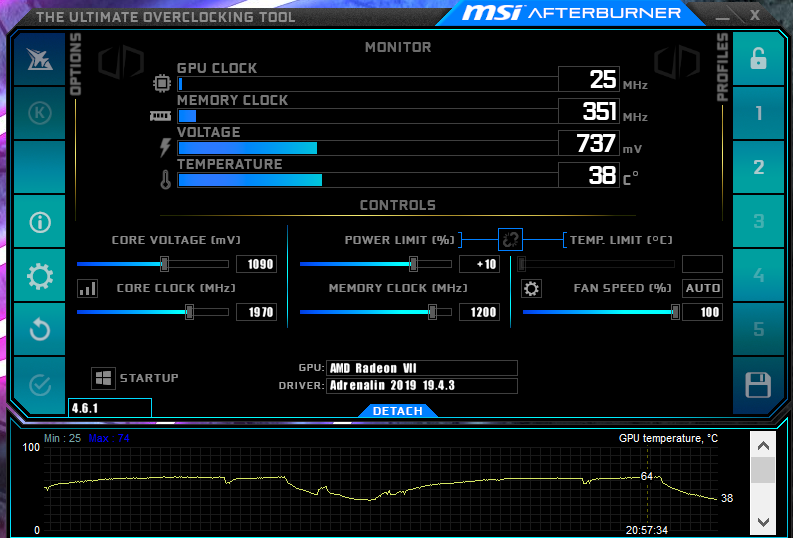The image size is (793, 538).
Task: Click the Memory Clock slider handle
Action: [x=432, y=312]
